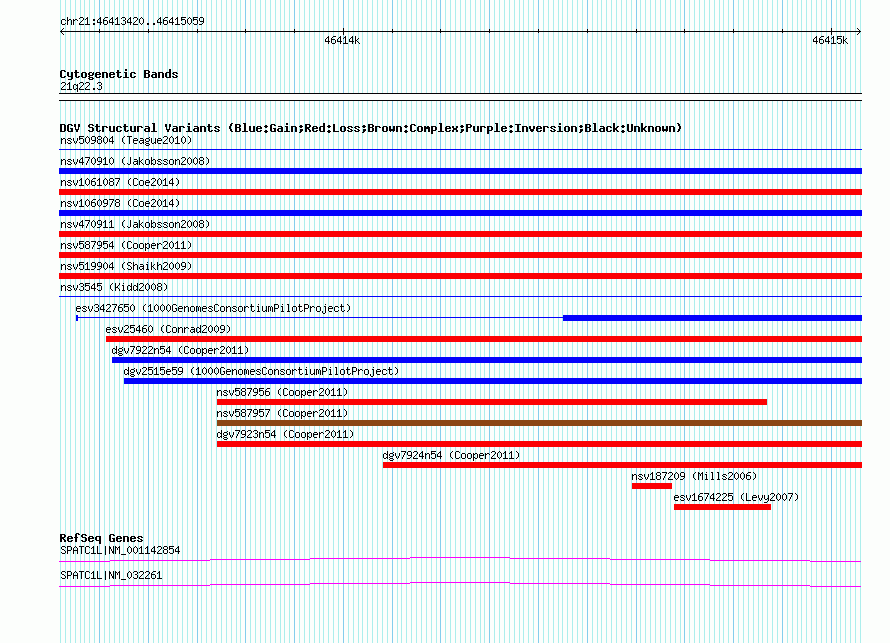This screenshot has width=890, height=643.
Task: Click the blue bar of dgv7922n54
Action: 487,360
